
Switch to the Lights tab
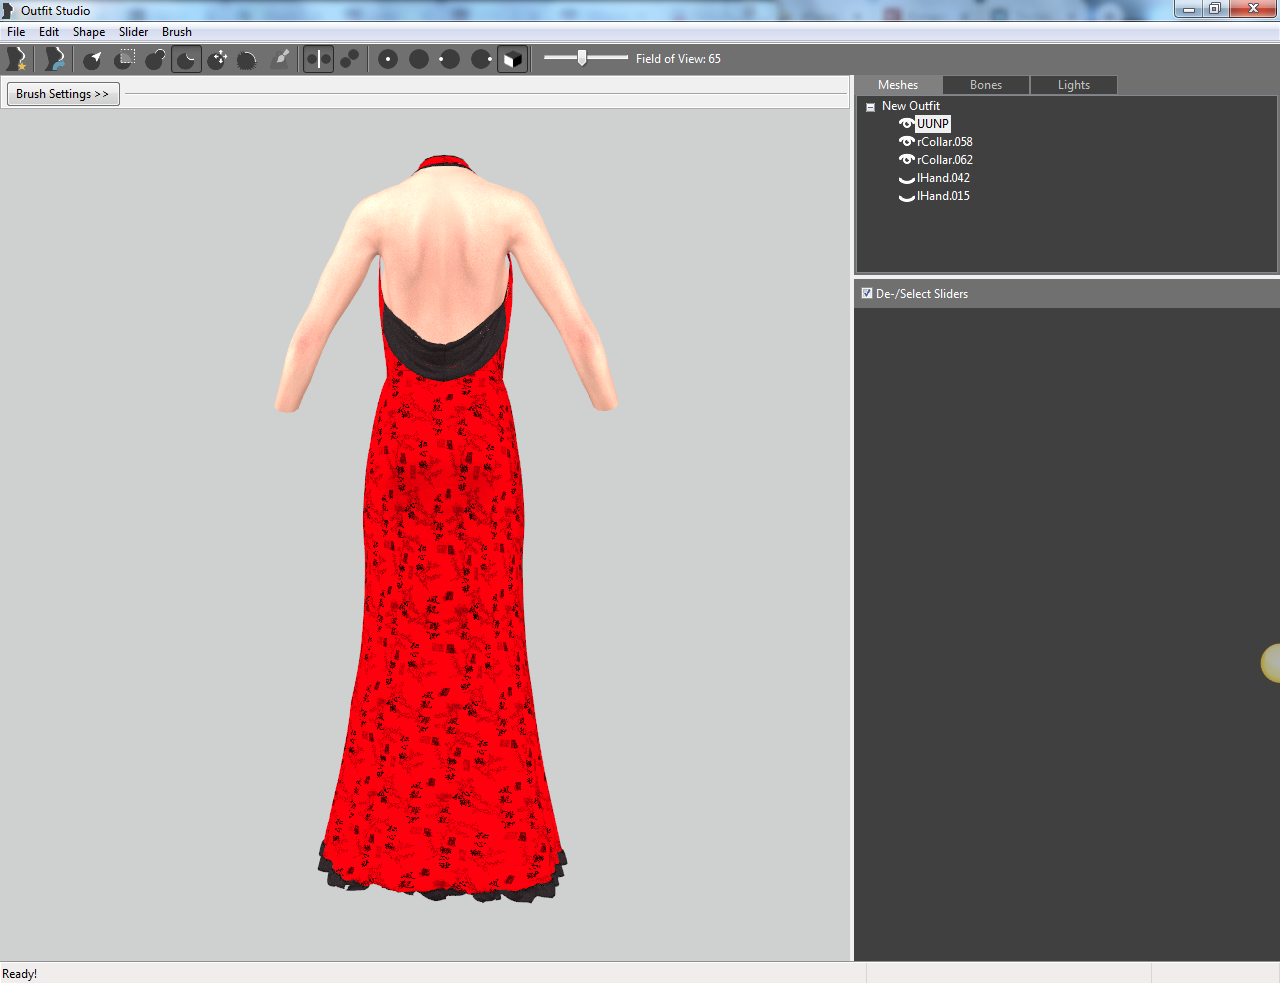coord(1074,85)
